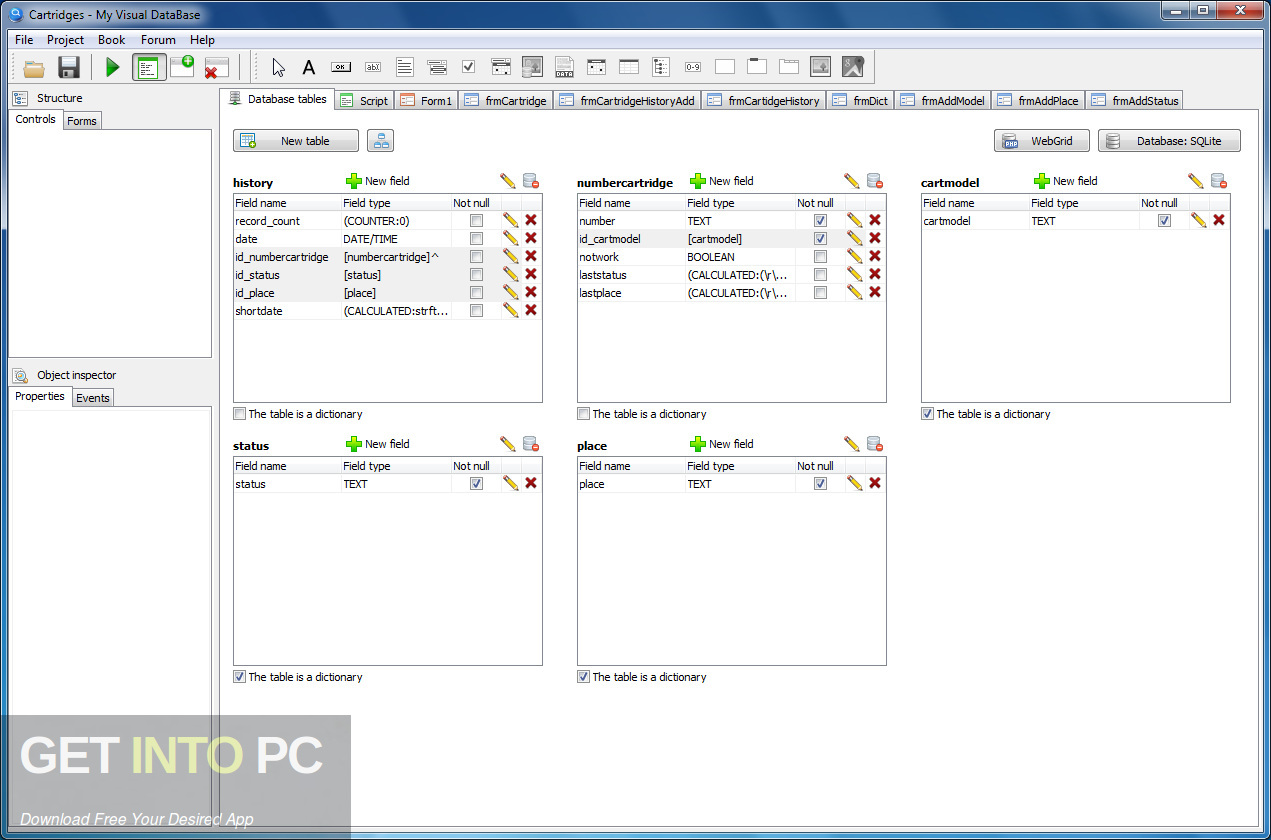Viewport: 1271px width, 840px height.
Task: Open the Help menu
Action: tap(202, 40)
